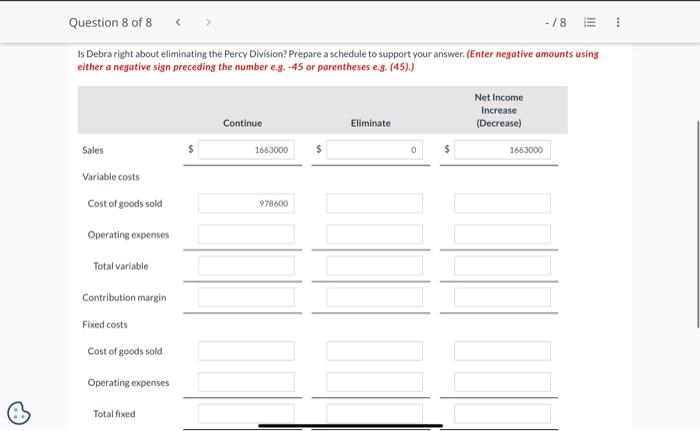700x431 pixels.
Task: Click Total fixed Eliminate field
Action: pos(375,414)
